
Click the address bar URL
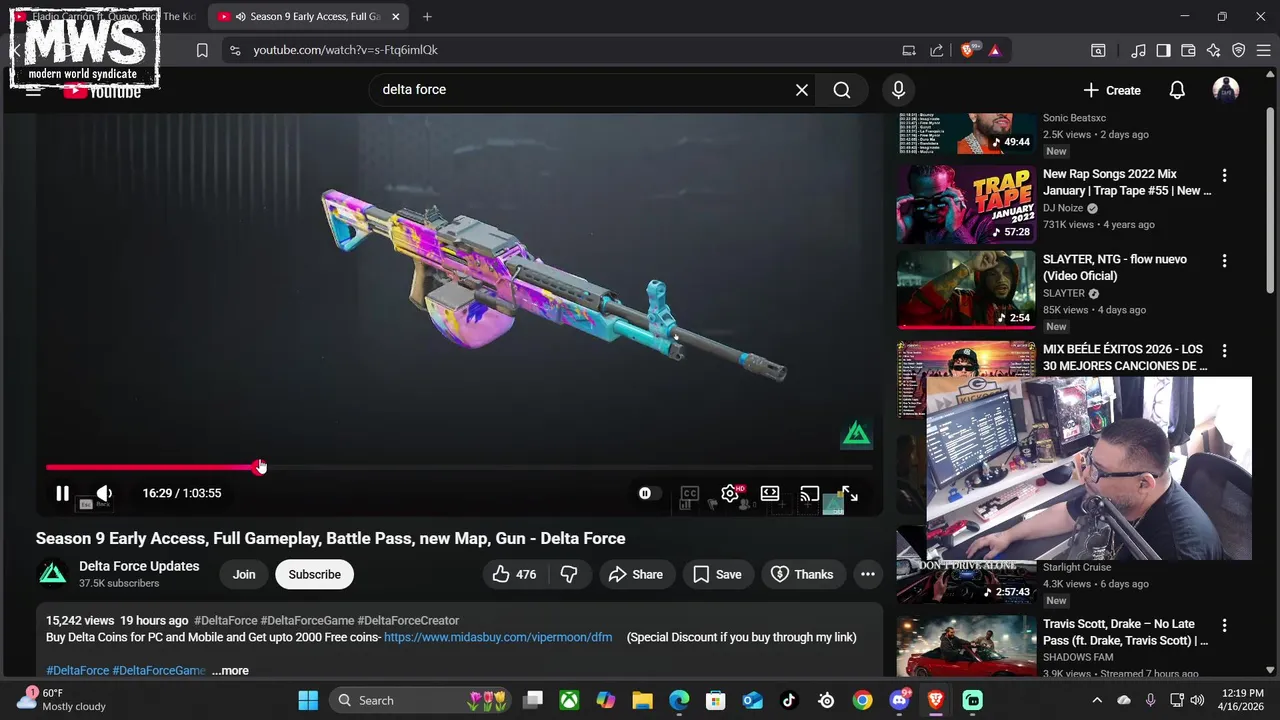(x=345, y=50)
